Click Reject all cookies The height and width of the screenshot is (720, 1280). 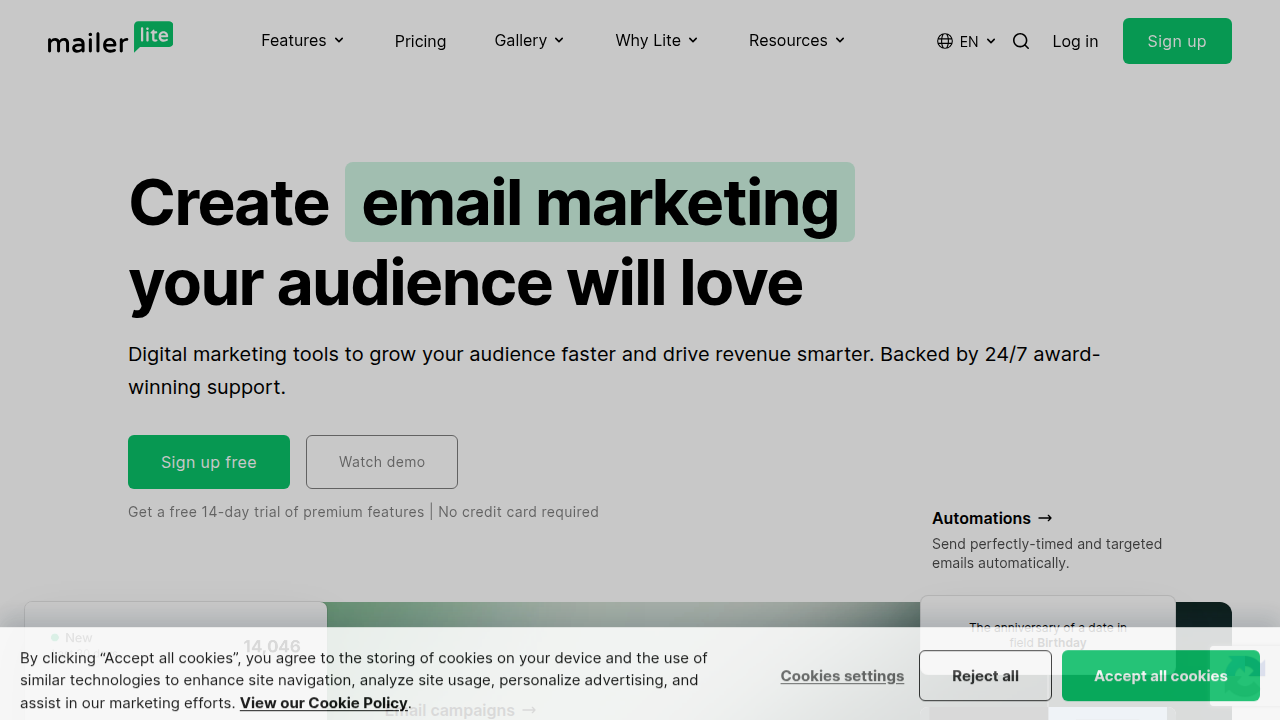985,676
